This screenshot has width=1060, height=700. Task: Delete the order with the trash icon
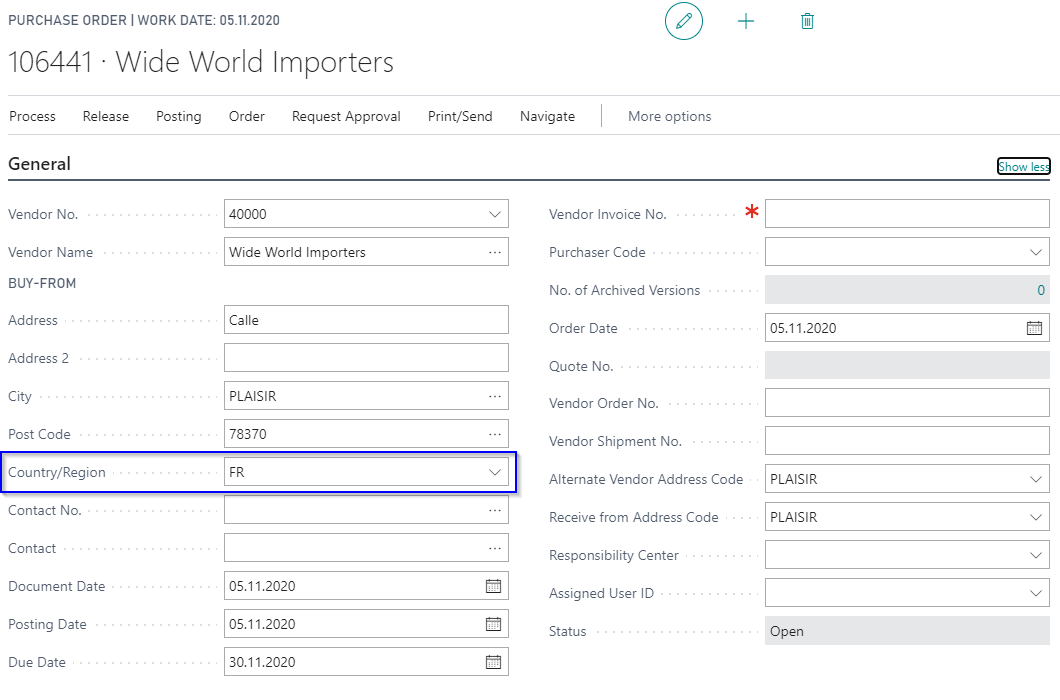pyautogui.click(x=807, y=22)
